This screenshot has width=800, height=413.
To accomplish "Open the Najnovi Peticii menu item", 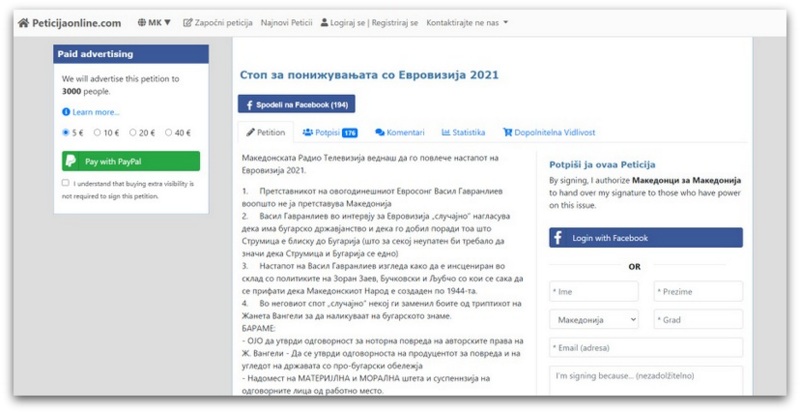I will 286,22.
